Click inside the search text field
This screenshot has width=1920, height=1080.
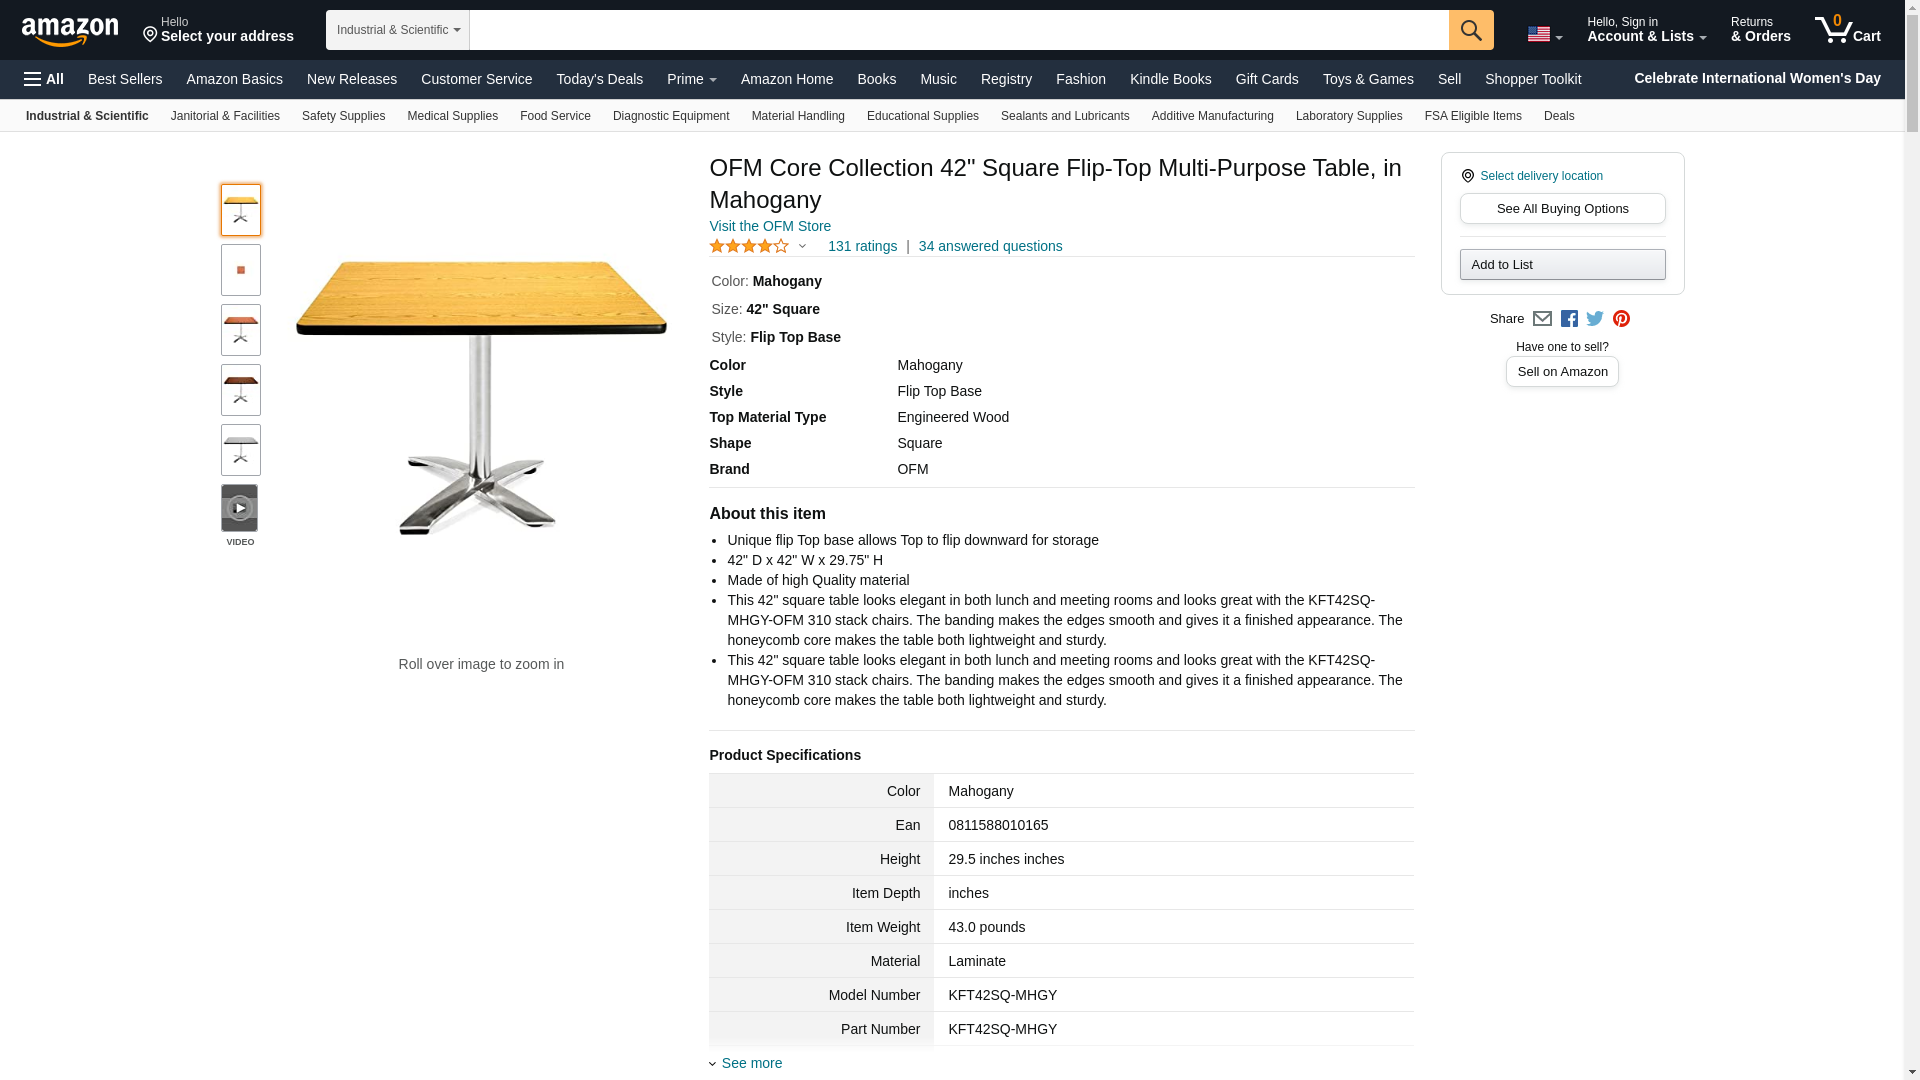point(958,30)
